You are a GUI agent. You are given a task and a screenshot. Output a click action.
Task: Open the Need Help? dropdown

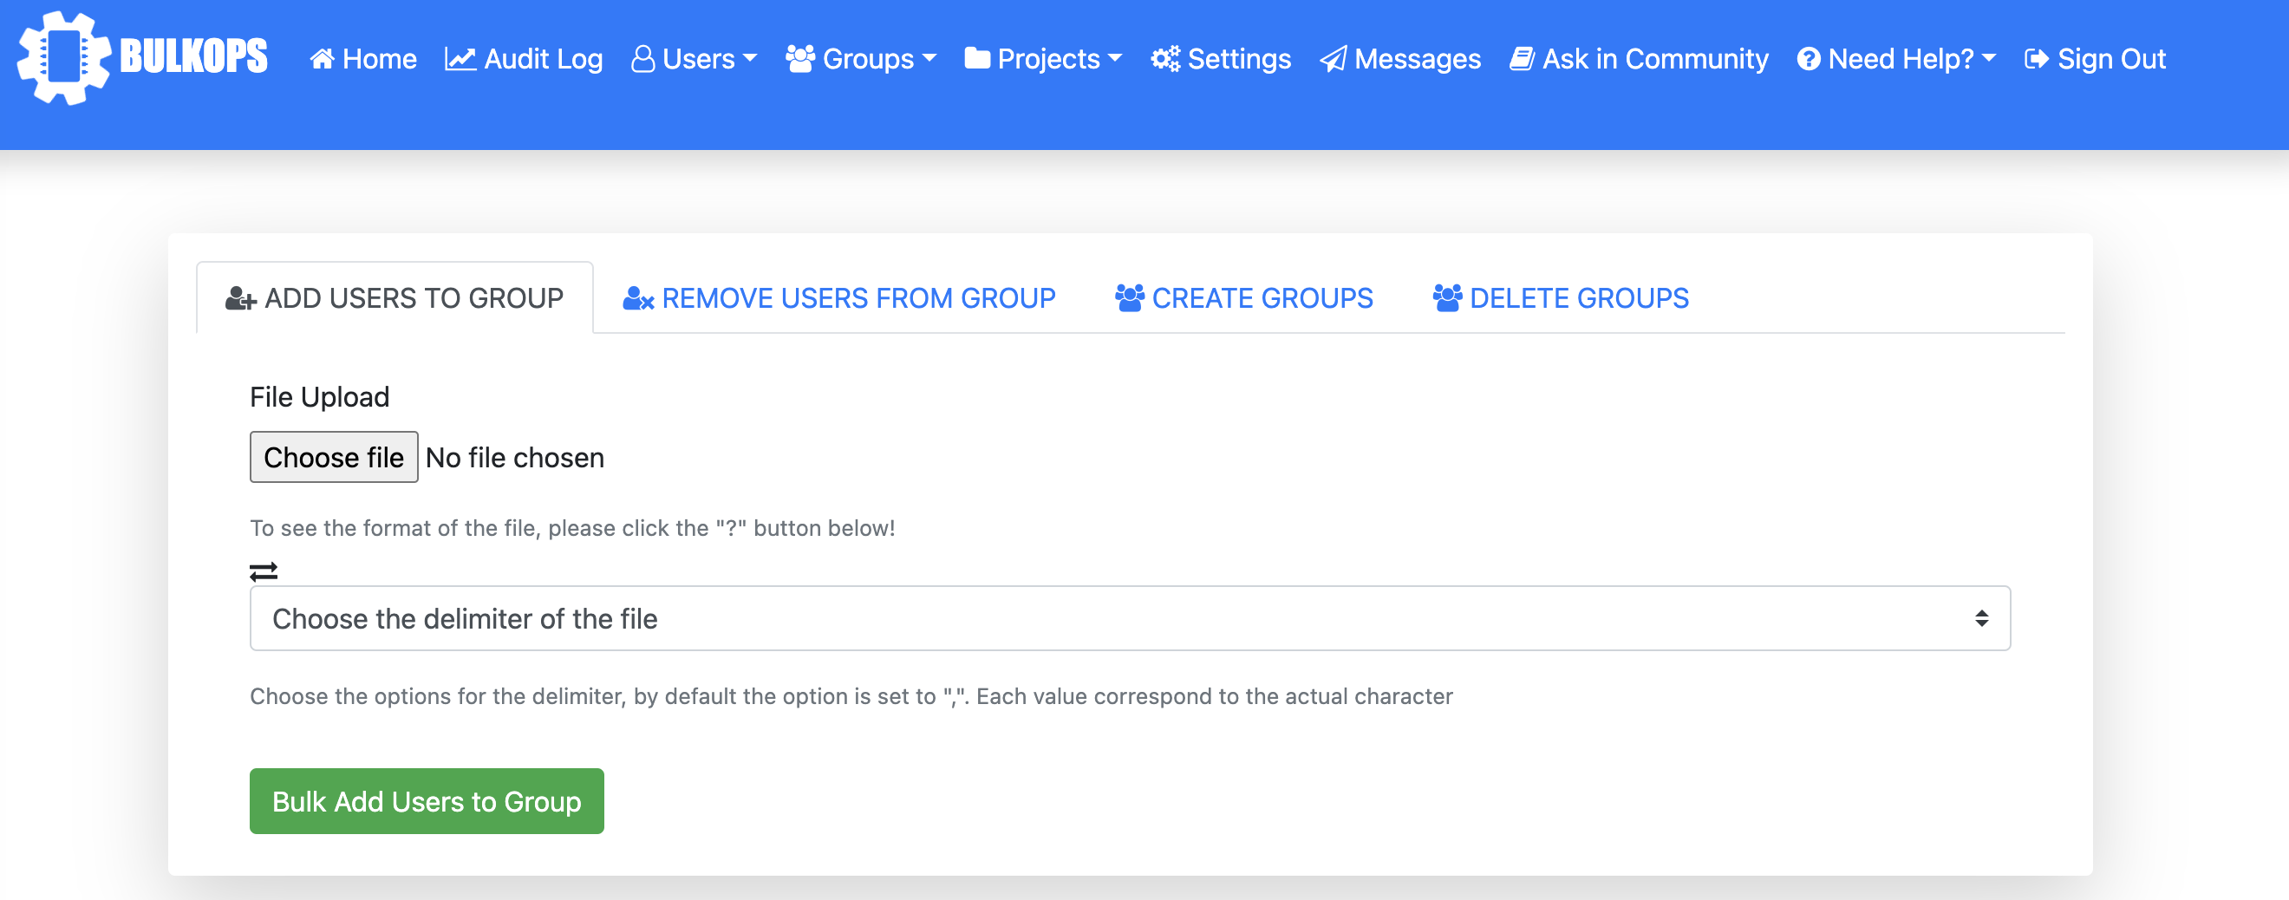click(x=1897, y=59)
